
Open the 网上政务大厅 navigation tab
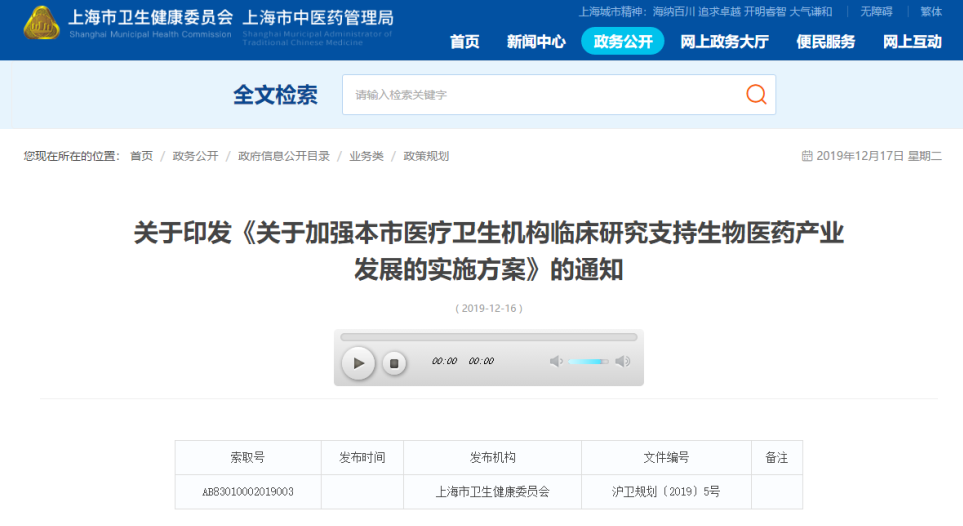(725, 42)
